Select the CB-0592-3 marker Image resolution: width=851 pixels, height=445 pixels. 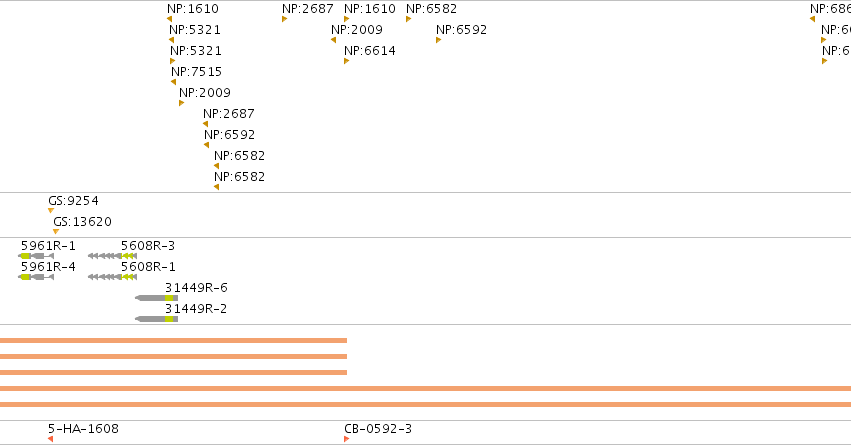pos(346,438)
